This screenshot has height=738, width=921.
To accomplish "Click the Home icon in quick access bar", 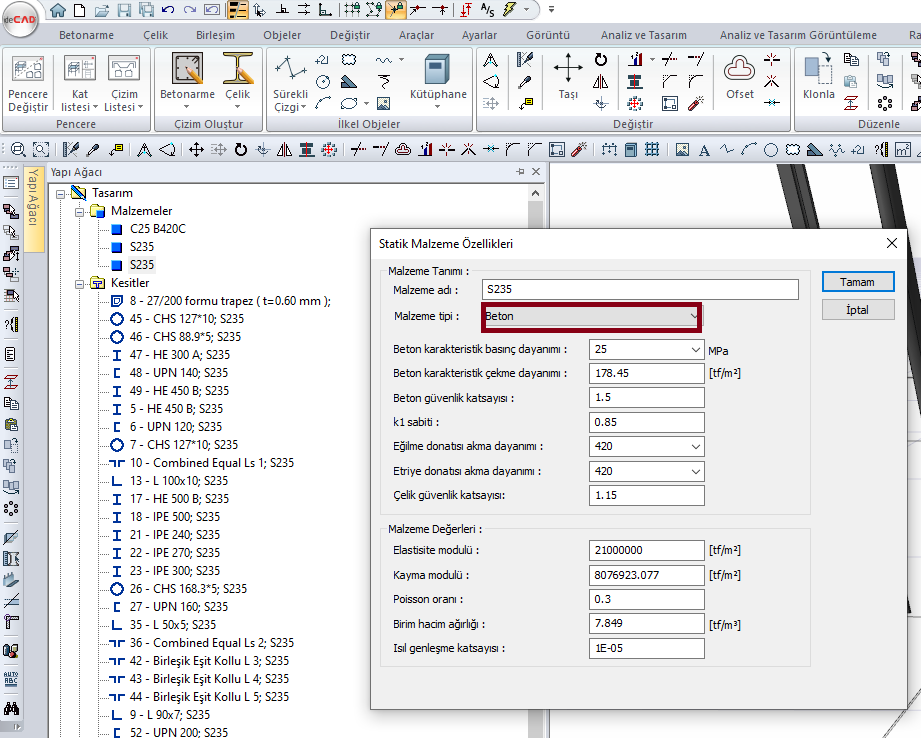I will [58, 9].
